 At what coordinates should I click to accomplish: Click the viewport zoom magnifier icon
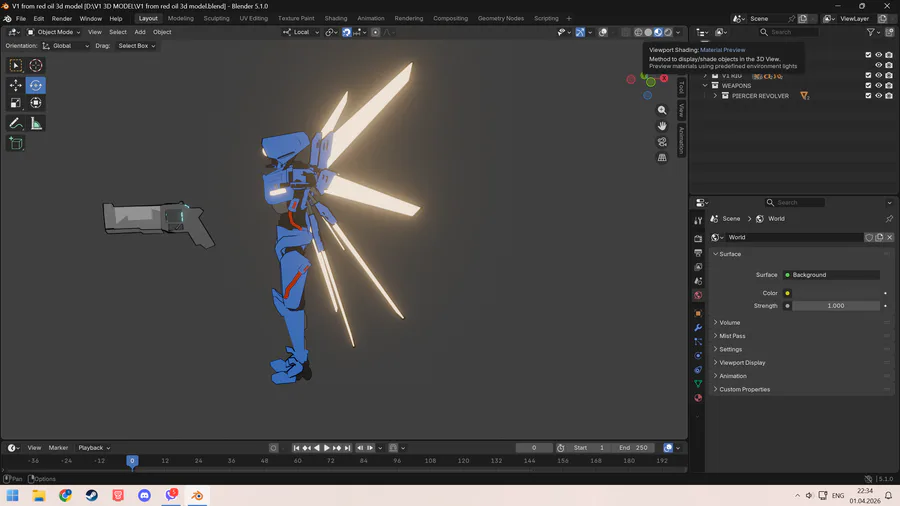(x=662, y=111)
